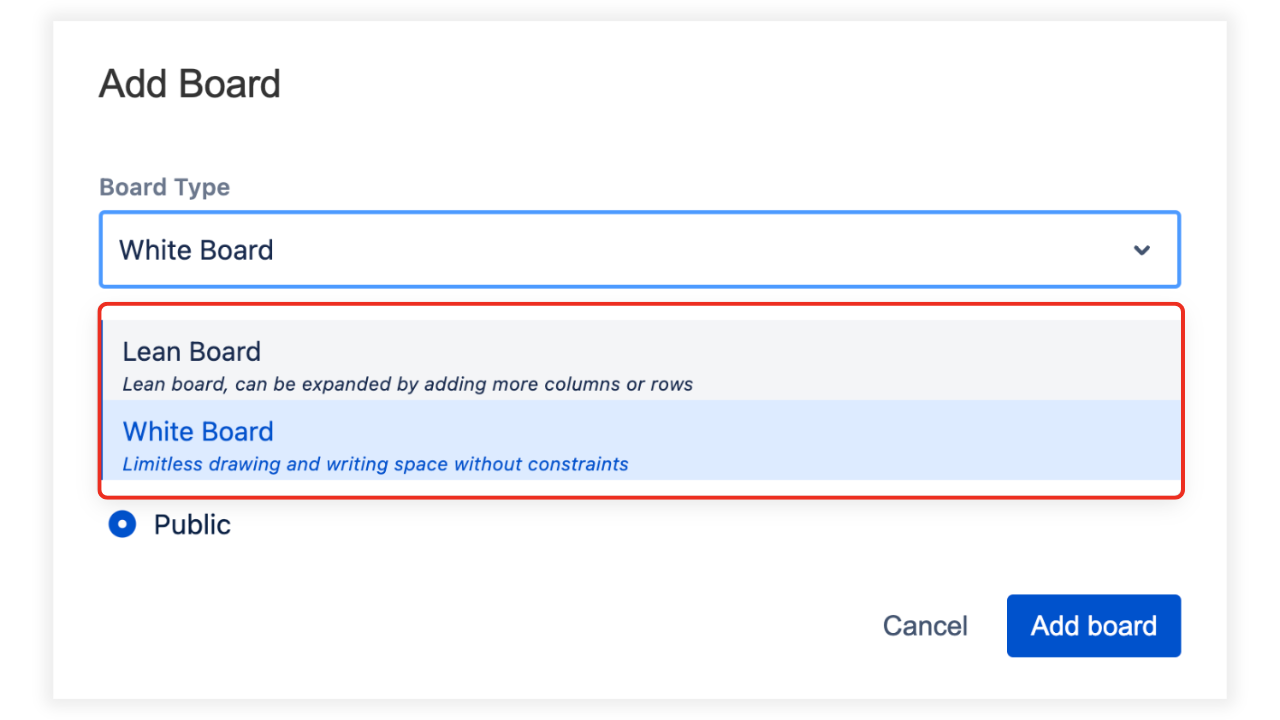Click the Limitless drawing space description
This screenshot has width=1280, height=720.
pyautogui.click(x=375, y=464)
